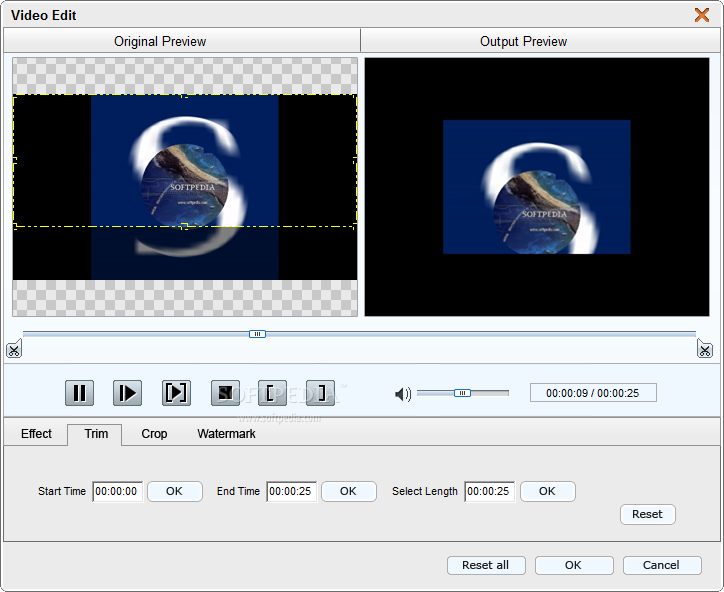Image resolution: width=724 pixels, height=592 pixels.
Task: Cancel the video edit dialog
Action: click(662, 565)
